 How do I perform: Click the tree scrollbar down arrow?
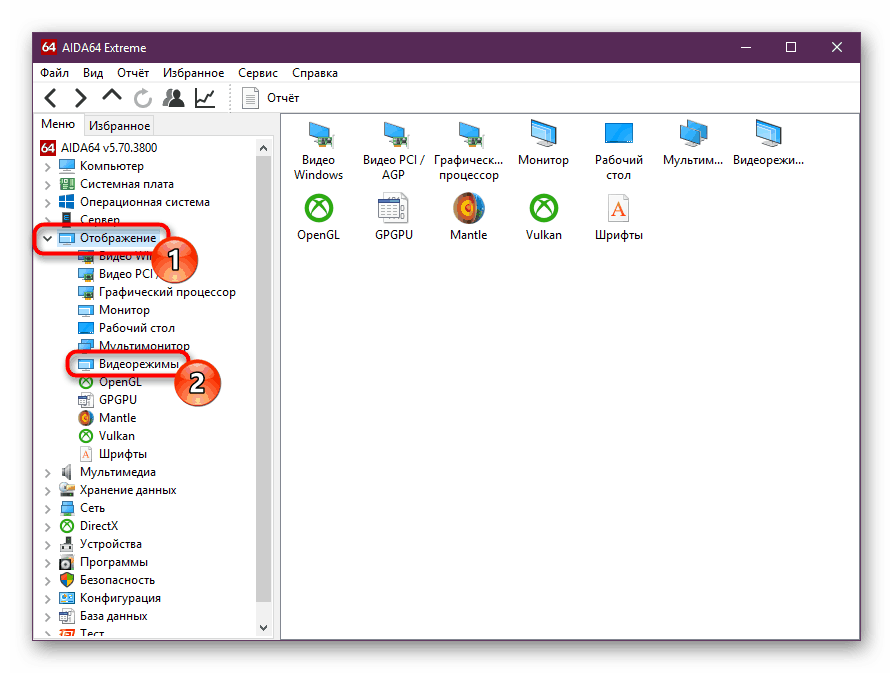coord(263,628)
